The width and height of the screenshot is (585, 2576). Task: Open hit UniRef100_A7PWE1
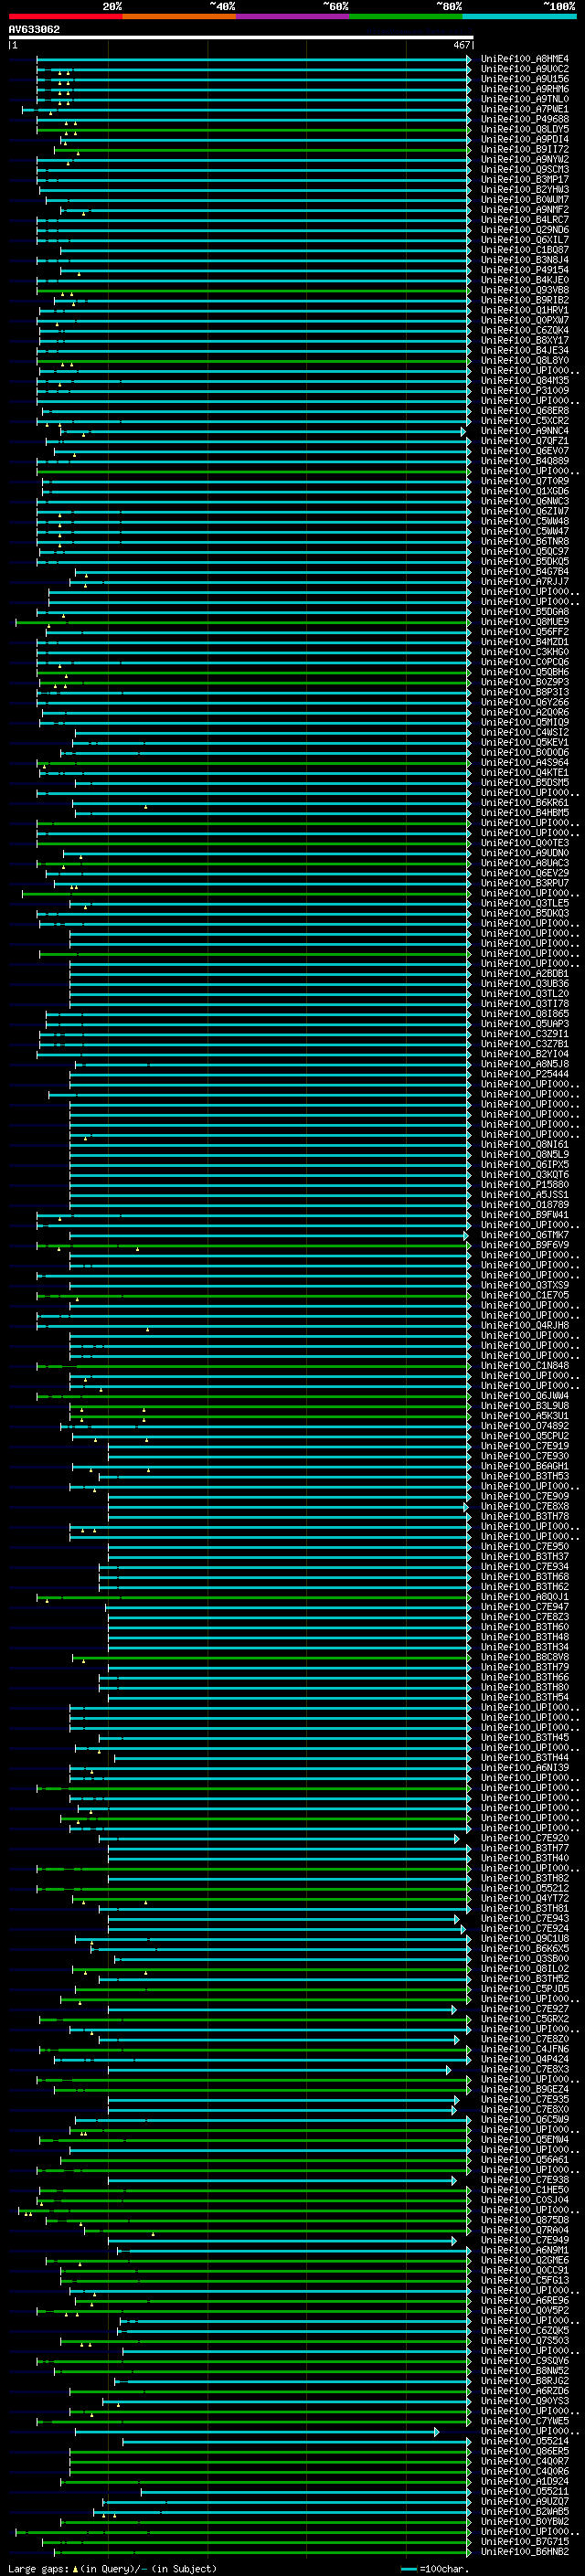pyautogui.click(x=525, y=109)
